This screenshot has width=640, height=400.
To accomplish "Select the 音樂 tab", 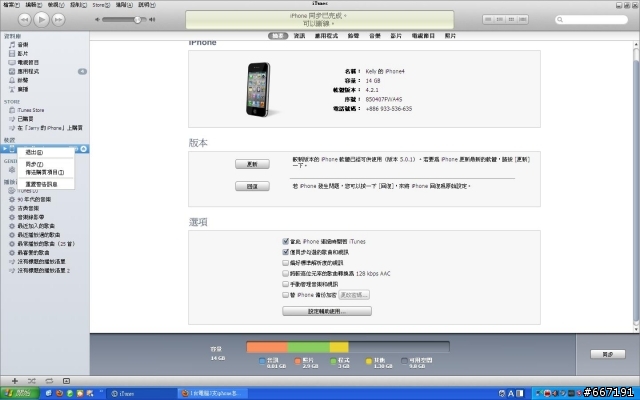I will tap(375, 36).
